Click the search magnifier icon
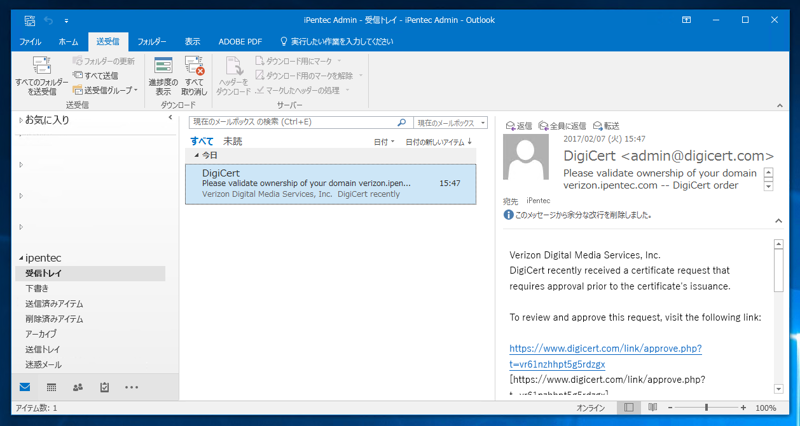This screenshot has height=426, width=800. 402,122
